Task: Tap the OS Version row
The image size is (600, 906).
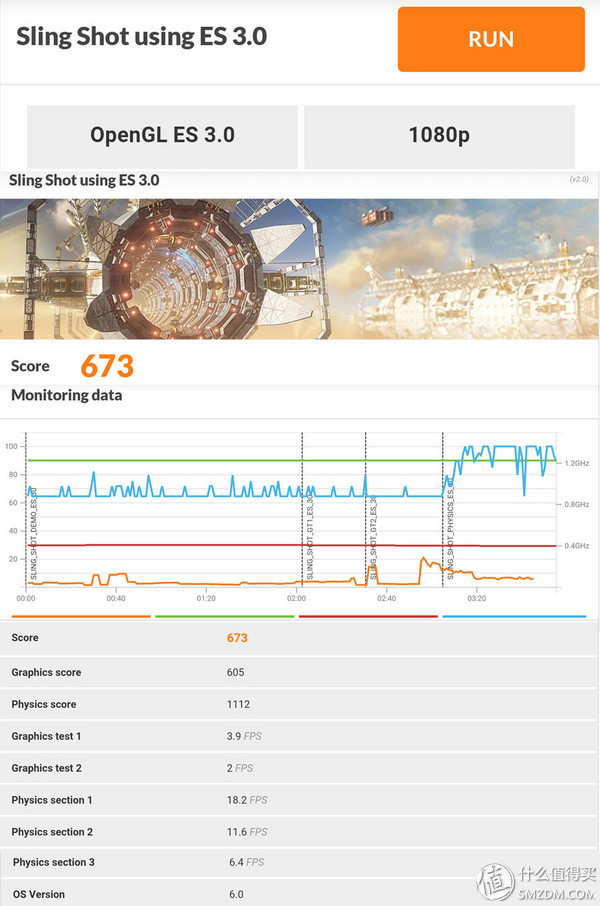Action: click(300, 894)
